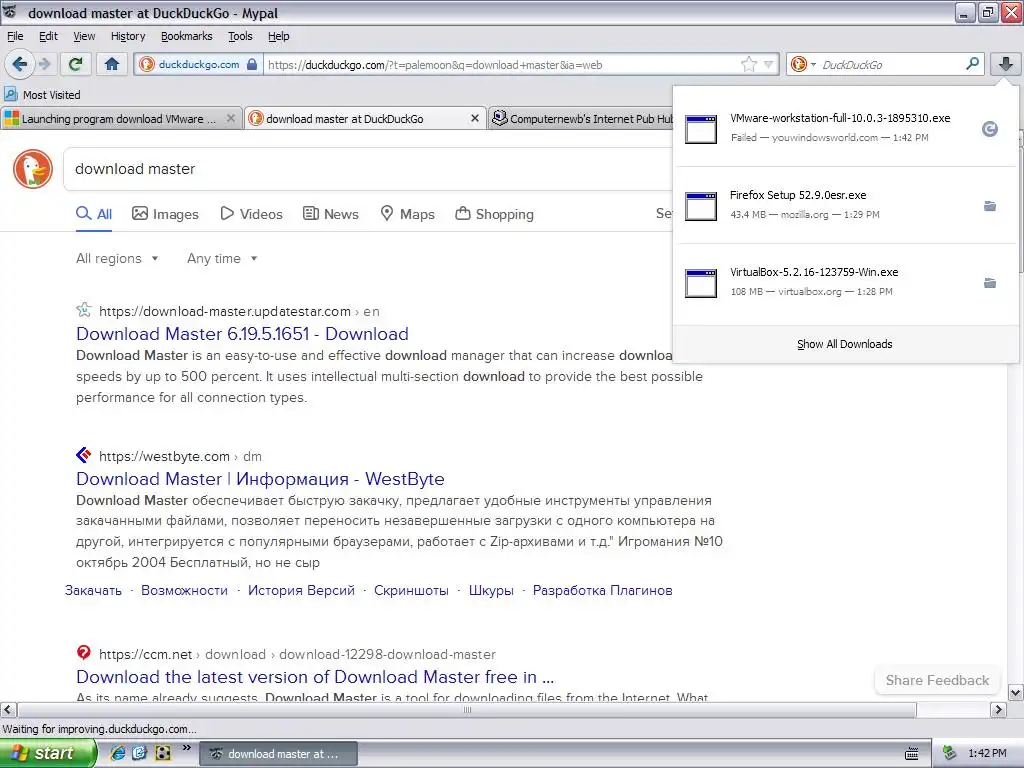Expand the Any time filter
Screen dimensions: 1024x768
tap(222, 259)
